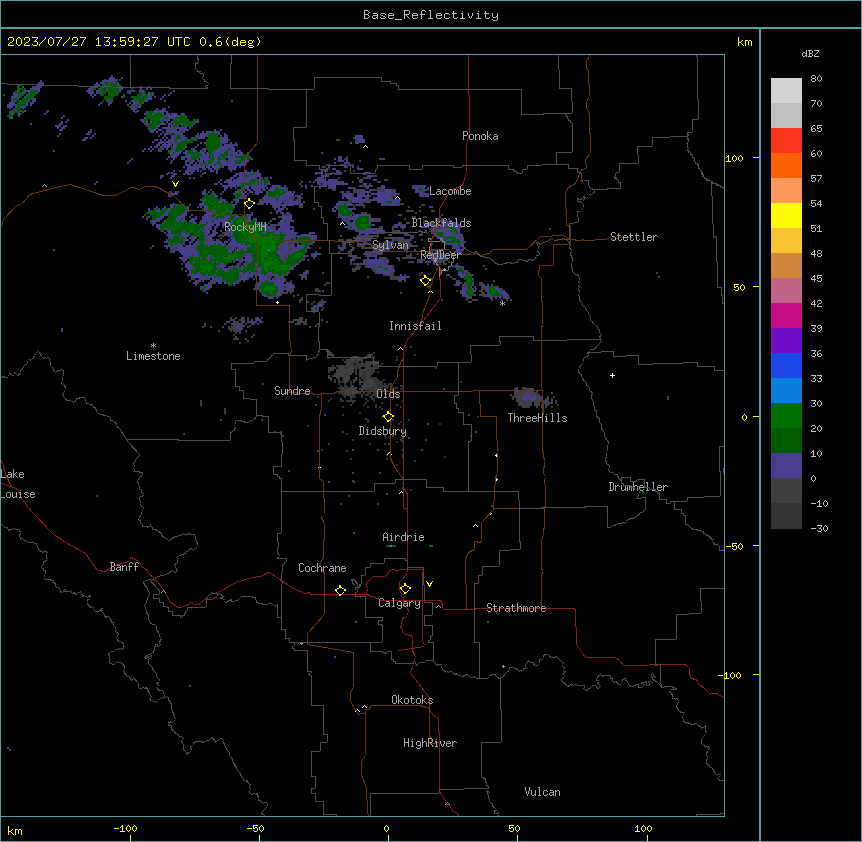Click the Lake Louise map label
Viewport: 862px width, 842px height.
coord(18,484)
